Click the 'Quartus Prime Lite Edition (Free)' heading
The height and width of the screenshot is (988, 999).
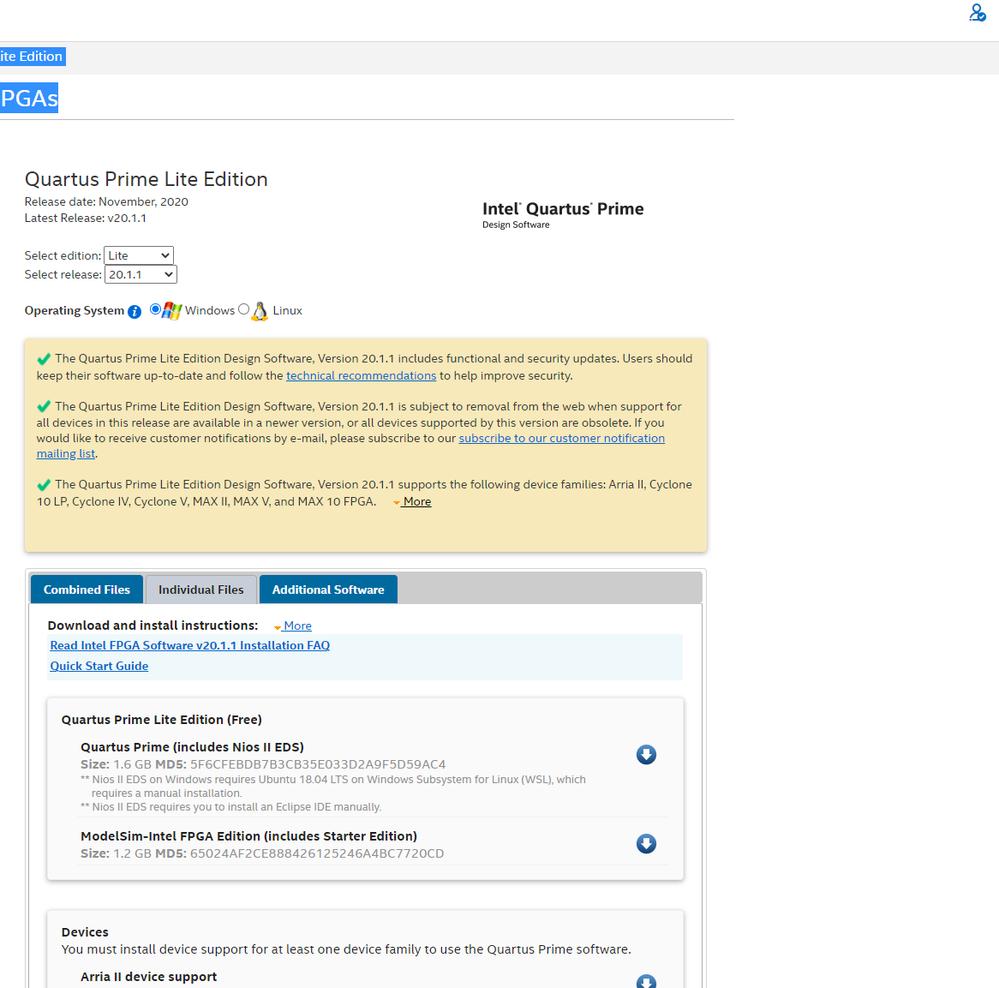pyautogui.click(x=162, y=720)
